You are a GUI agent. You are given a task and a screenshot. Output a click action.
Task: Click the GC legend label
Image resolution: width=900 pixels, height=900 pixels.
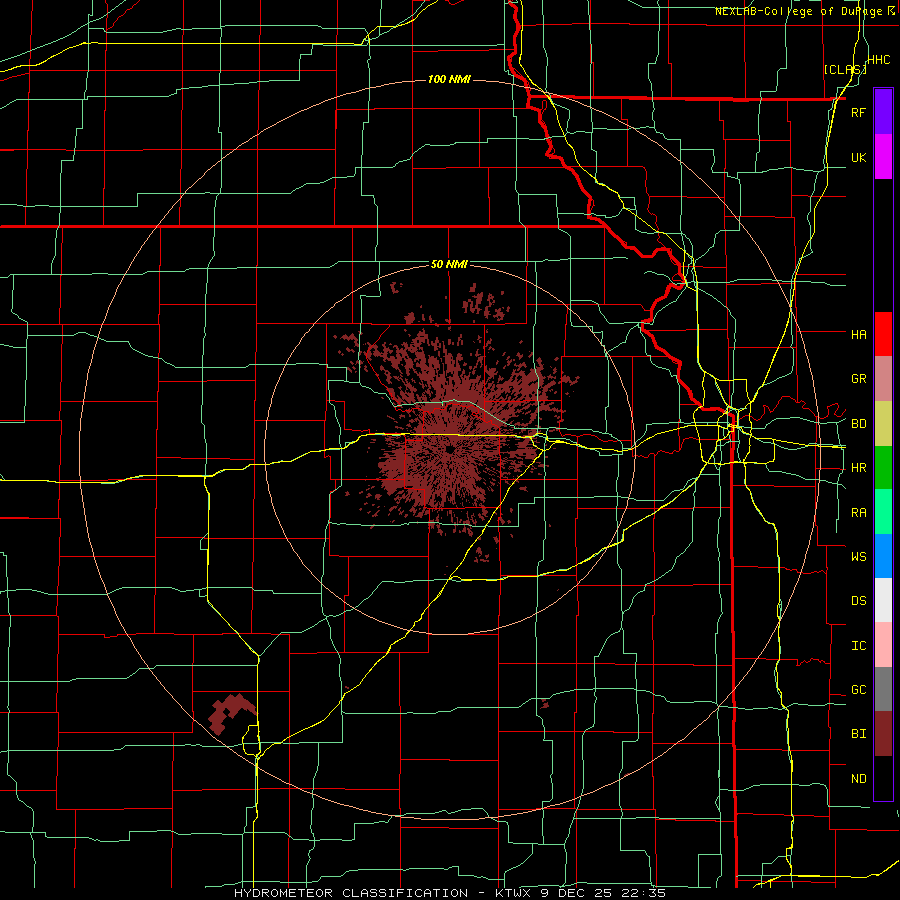(x=858, y=690)
